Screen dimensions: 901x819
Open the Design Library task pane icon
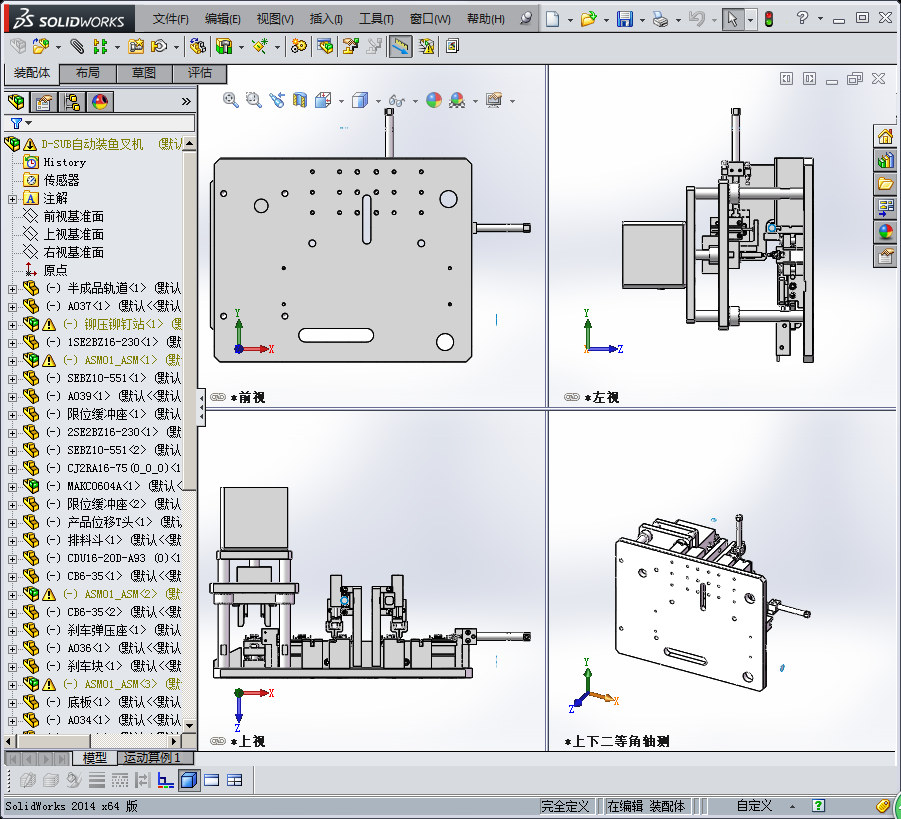pyautogui.click(x=885, y=160)
